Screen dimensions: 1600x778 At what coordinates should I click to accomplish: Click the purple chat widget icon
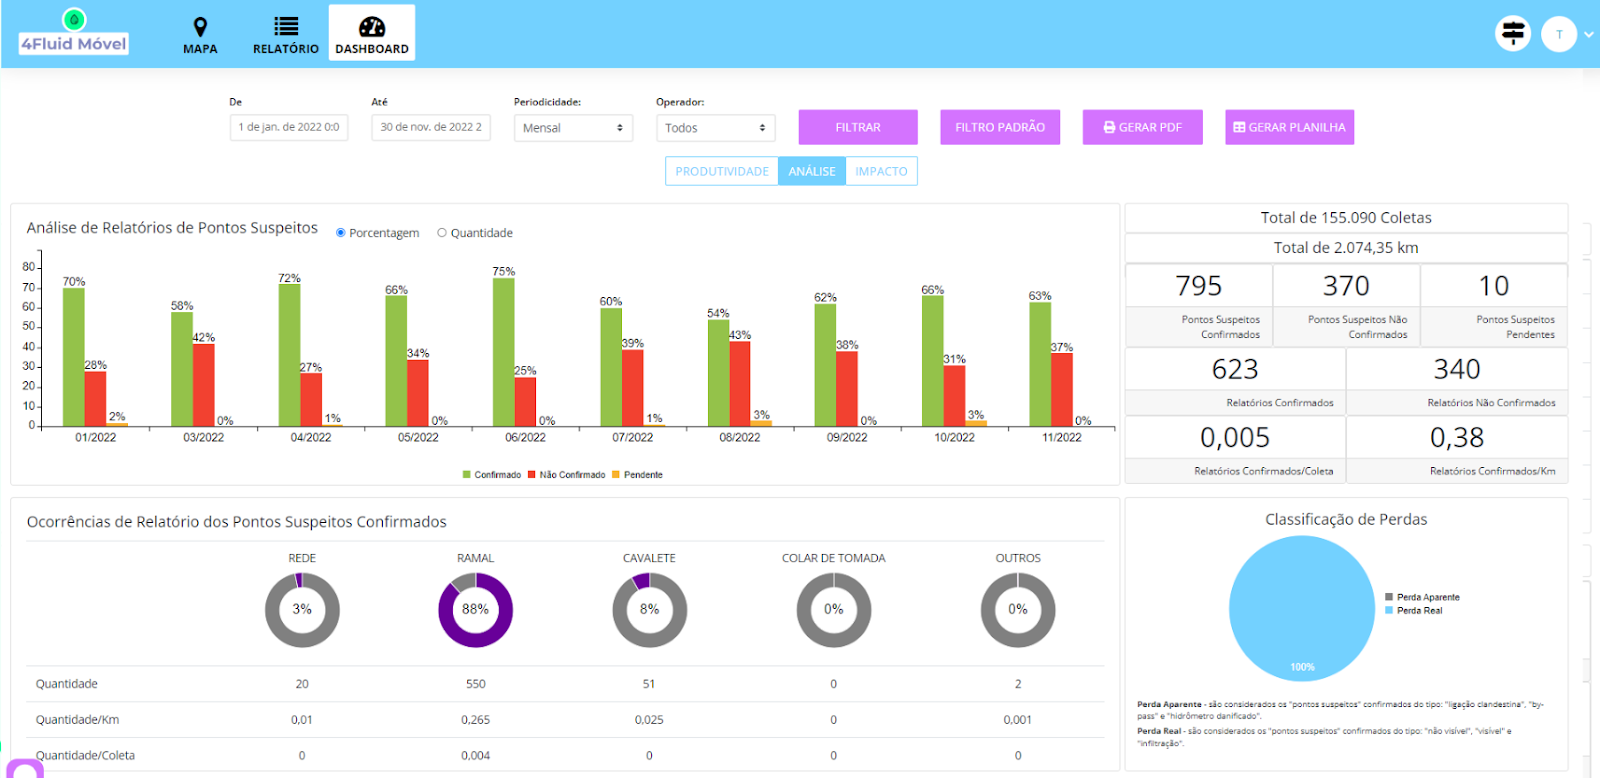pos(24,769)
